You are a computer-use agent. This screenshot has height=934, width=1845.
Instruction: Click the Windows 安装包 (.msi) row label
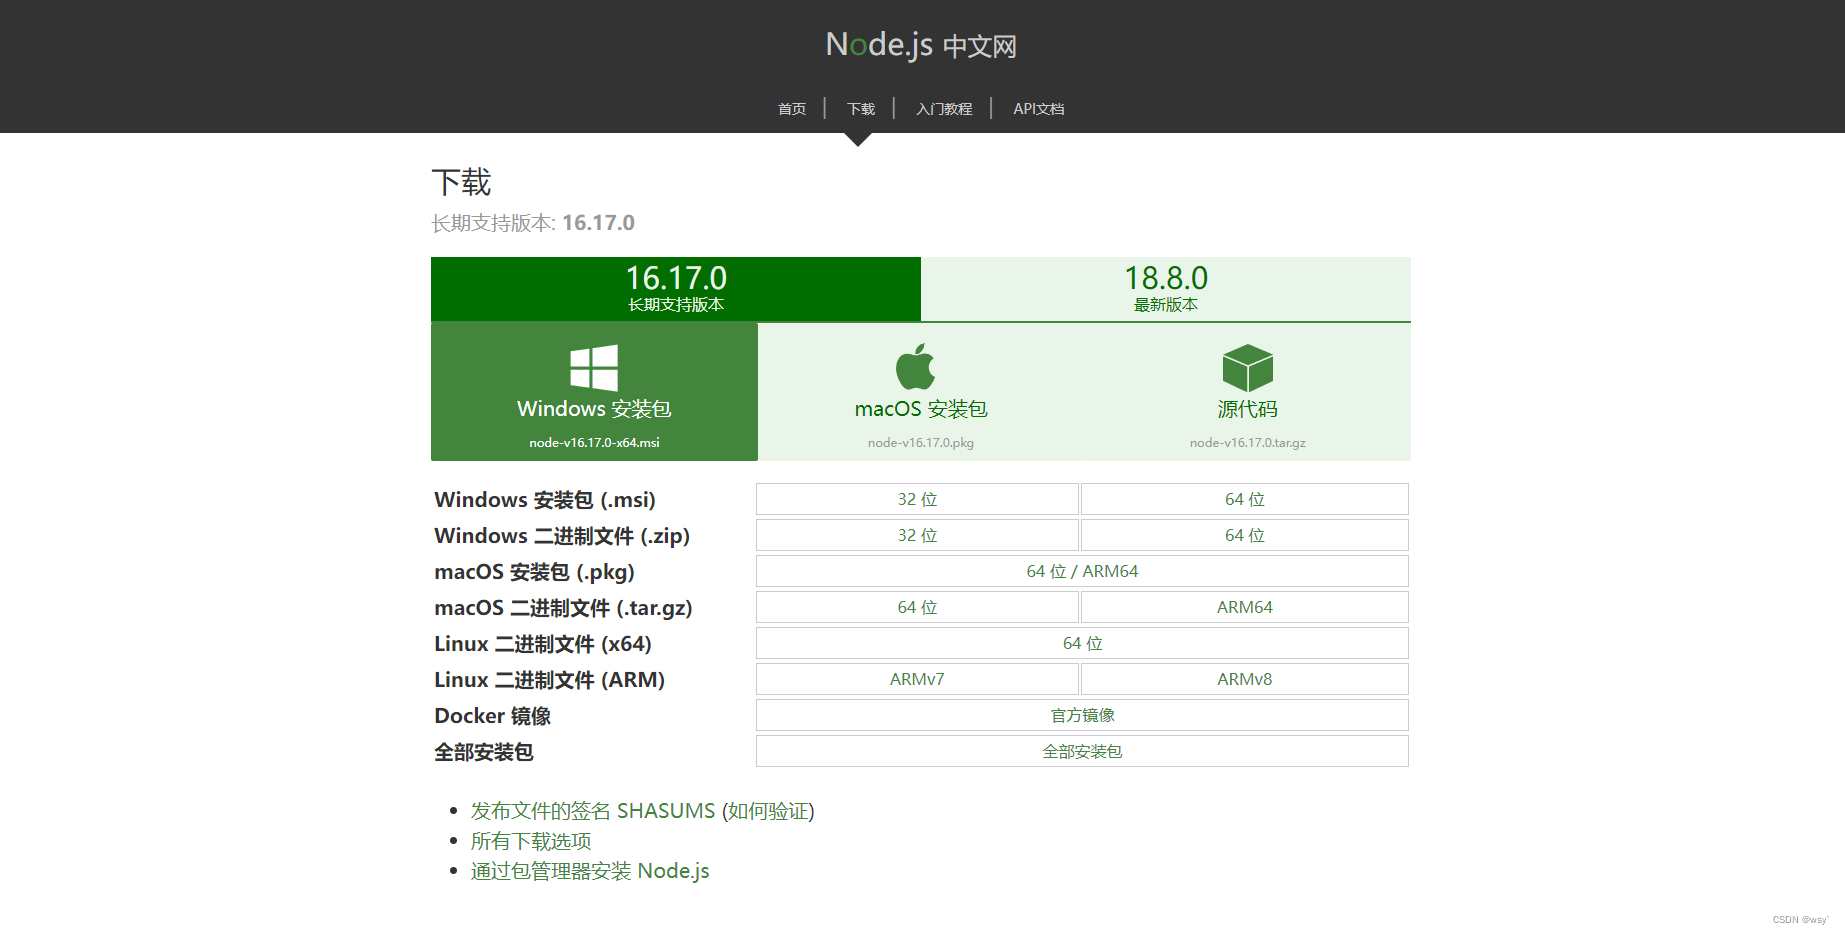(x=545, y=499)
